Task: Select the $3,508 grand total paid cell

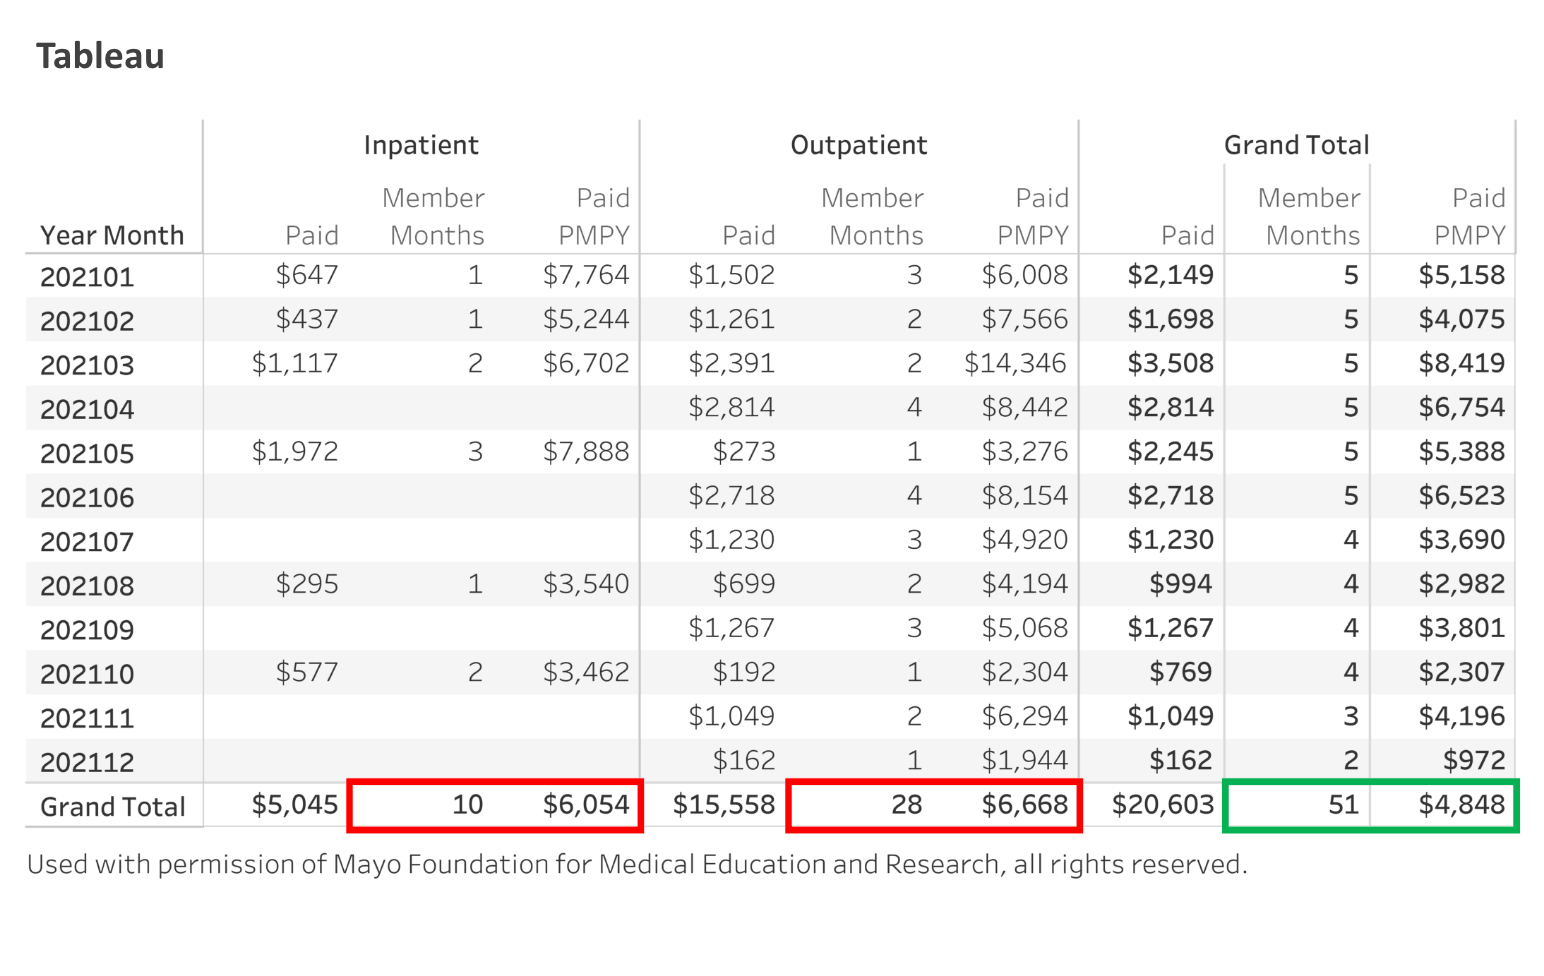Action: coord(1170,363)
